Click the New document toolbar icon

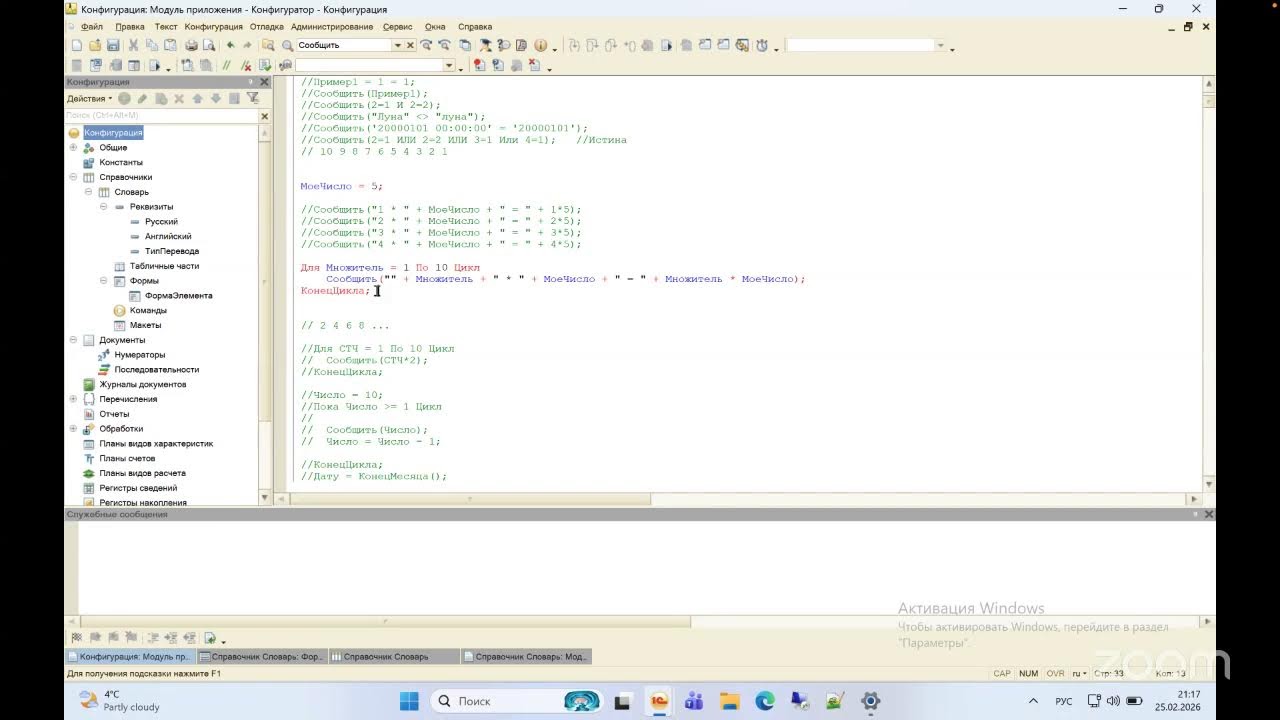[77, 45]
